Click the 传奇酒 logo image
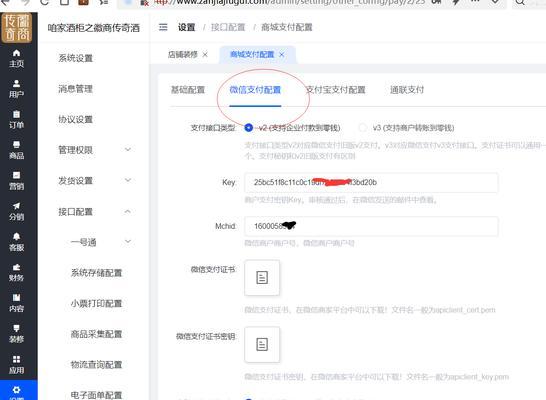 tap(16, 28)
